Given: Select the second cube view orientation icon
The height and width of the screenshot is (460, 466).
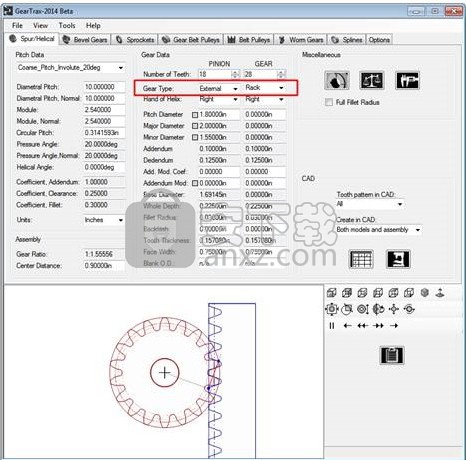Looking at the screenshot, I should tap(347, 293).
